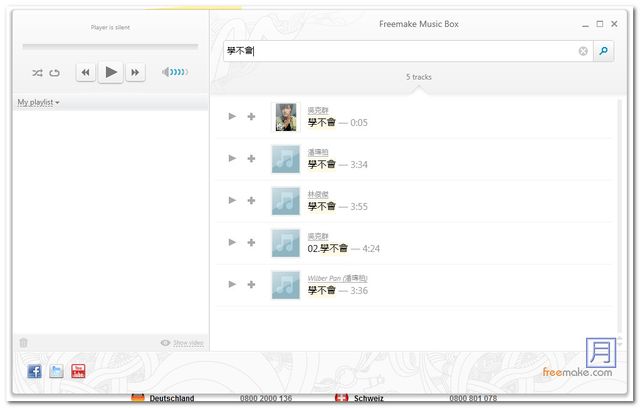Open the artist link above the 0:05 track
Screen dimensions: 640x408
click(318, 111)
